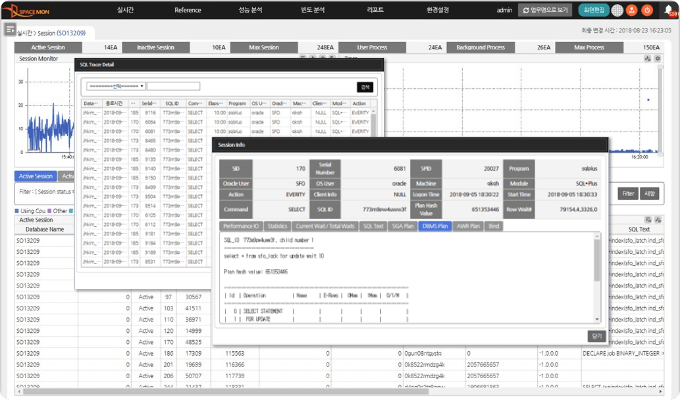Click the Inactive Session summary label
This screenshot has width=680, height=400.
click(156, 47)
